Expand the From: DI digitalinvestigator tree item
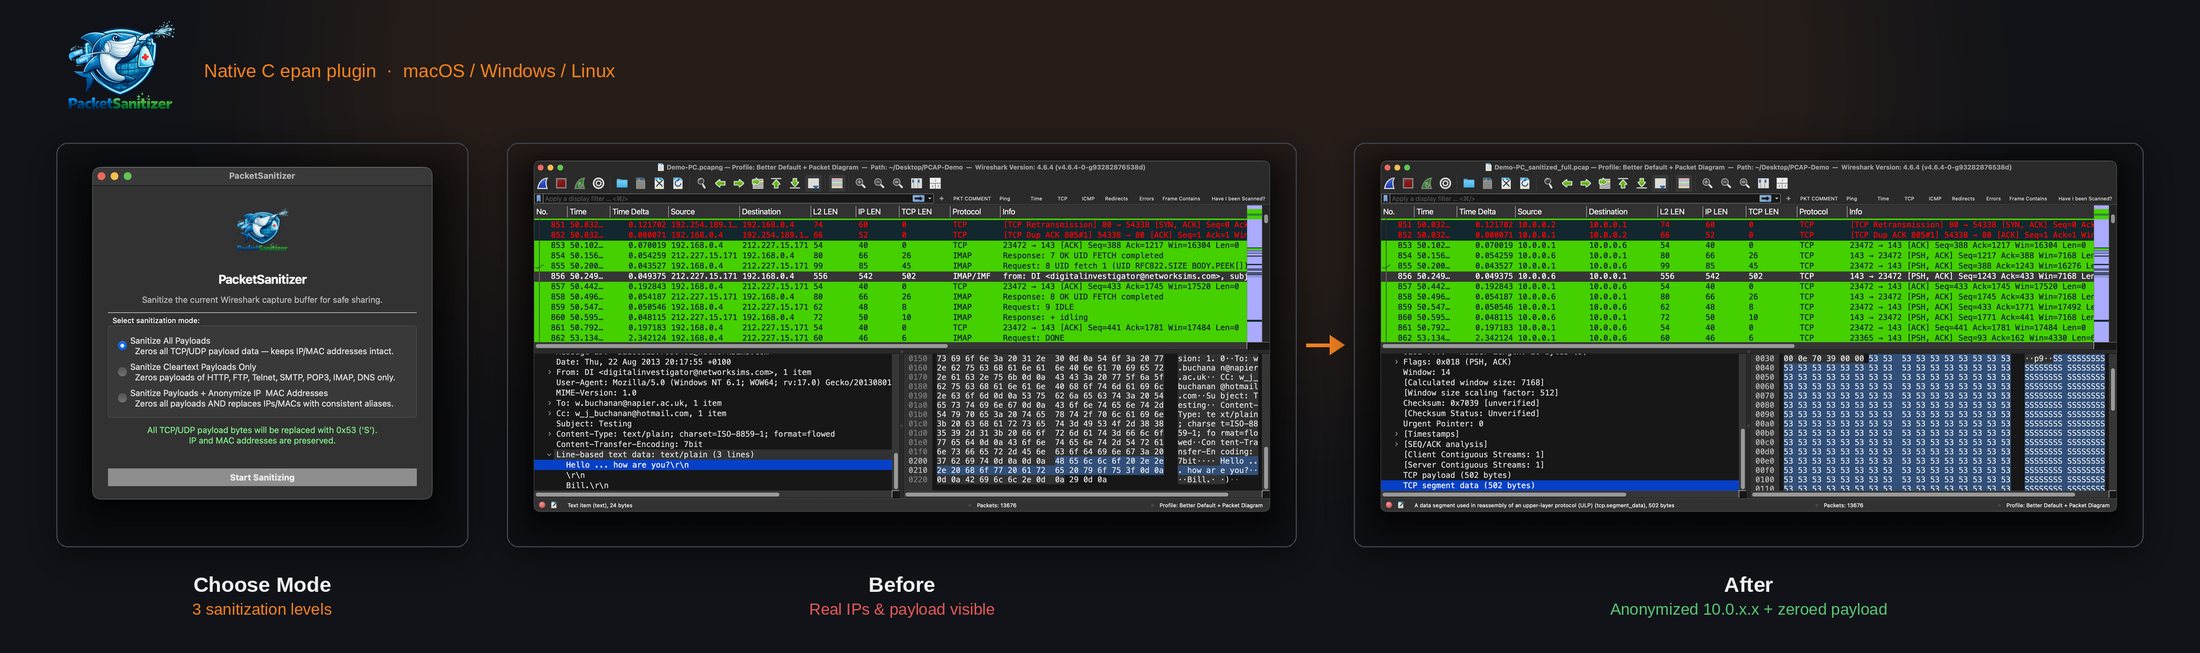 pyautogui.click(x=549, y=372)
